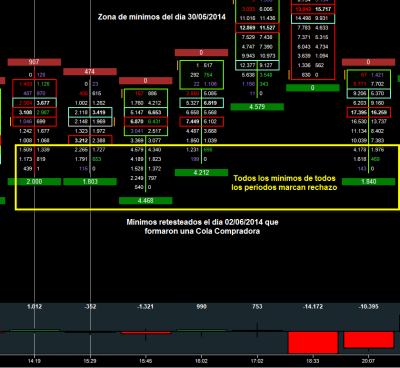Click the green 4.468 volume bar
The width and height of the screenshot is (400, 368).
pyautogui.click(x=146, y=201)
